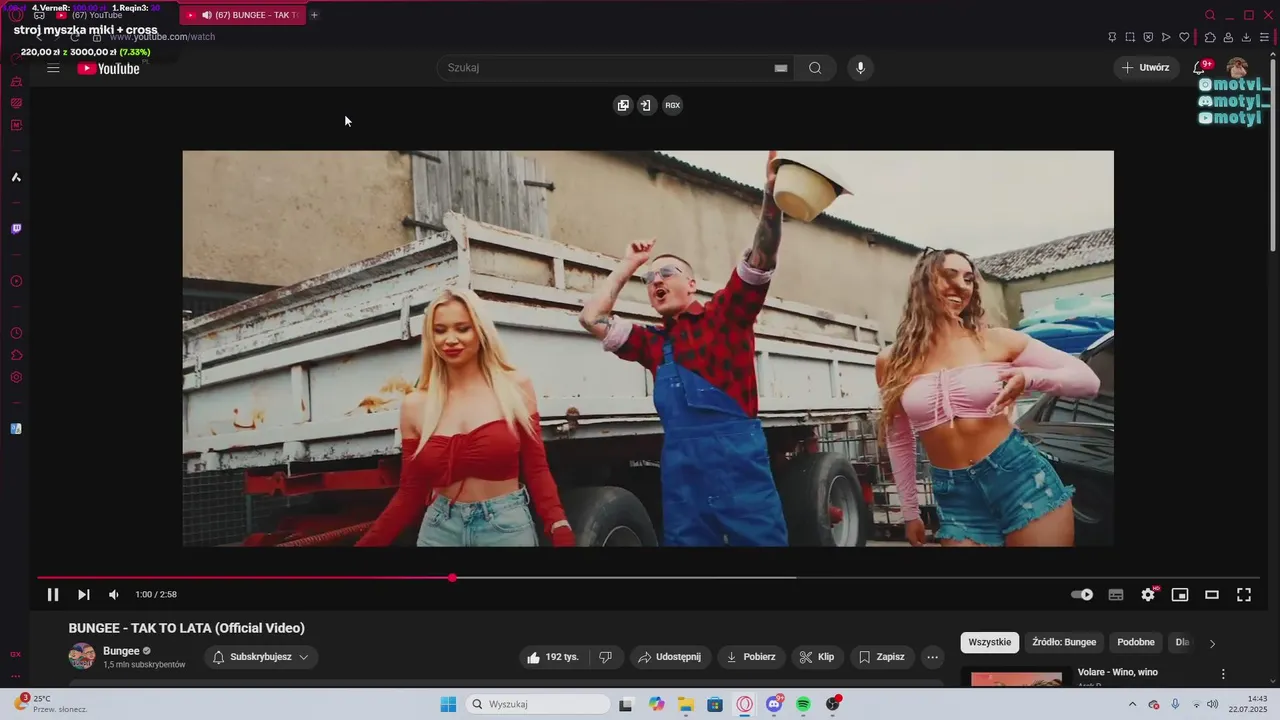Viewport: 1280px width, 720px height.
Task: Mute the video volume
Action: pyautogui.click(x=114, y=594)
